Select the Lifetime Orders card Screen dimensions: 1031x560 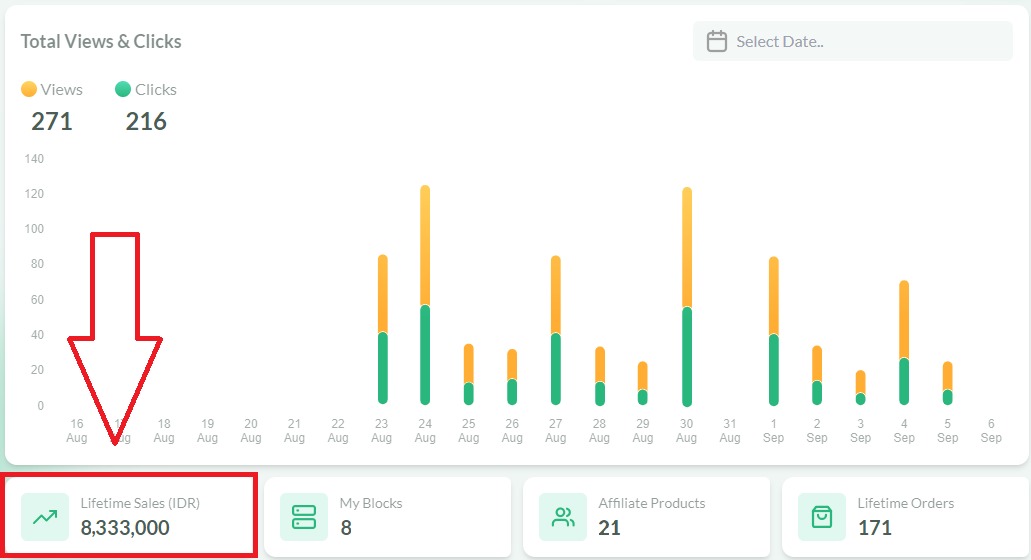[x=905, y=516]
